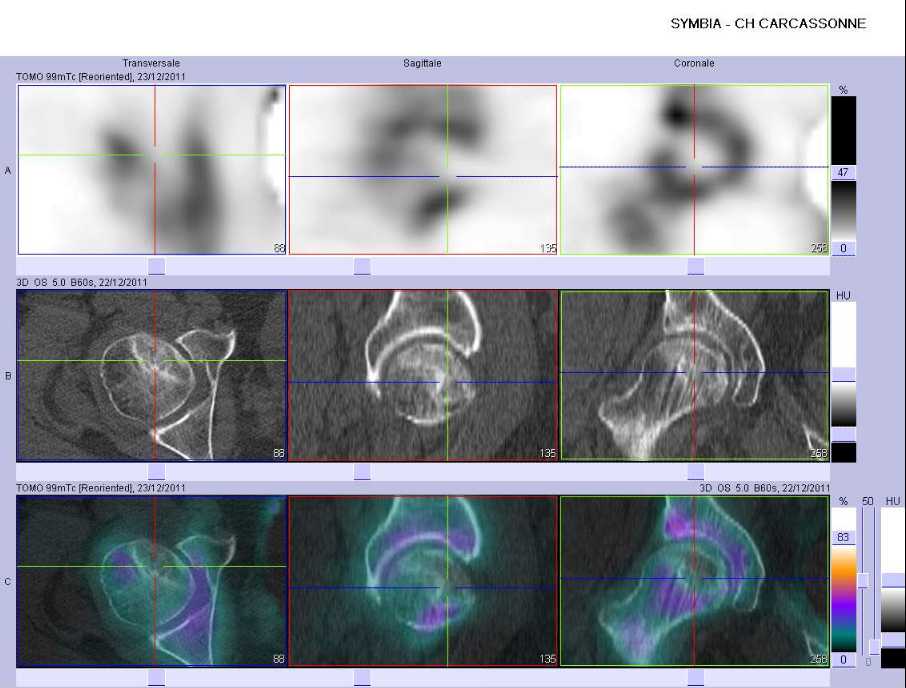Click the fusion blend slider handle under 50
Viewport: 906px width, 688px height.
[863, 581]
